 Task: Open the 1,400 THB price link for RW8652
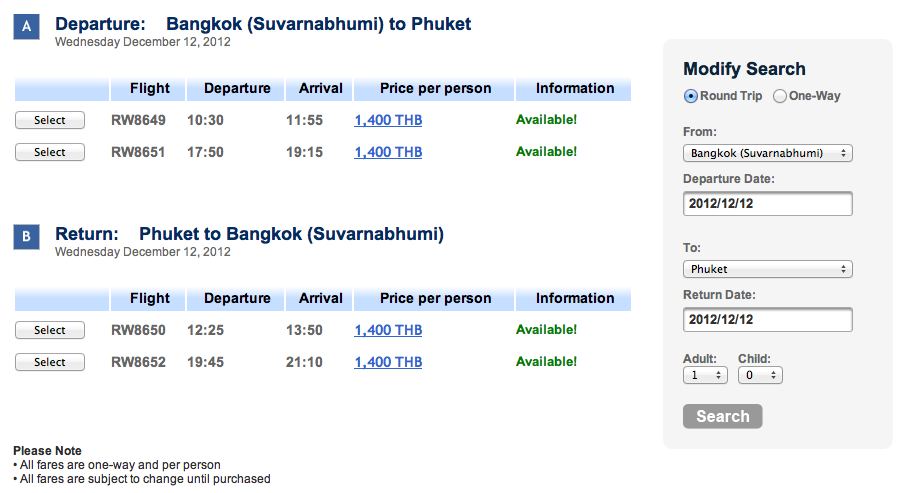pos(388,362)
